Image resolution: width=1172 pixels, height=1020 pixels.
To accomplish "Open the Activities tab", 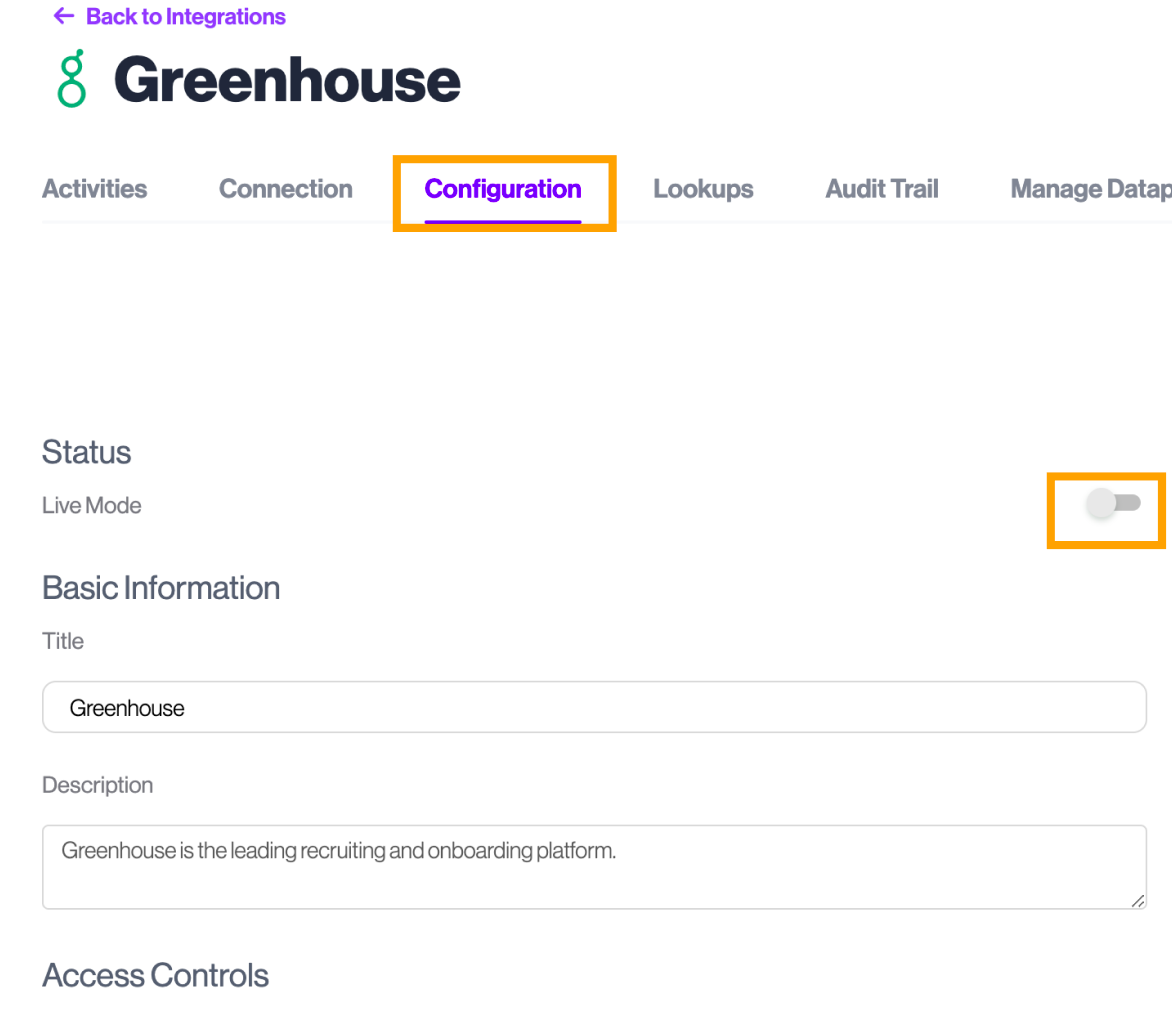I will coord(94,189).
